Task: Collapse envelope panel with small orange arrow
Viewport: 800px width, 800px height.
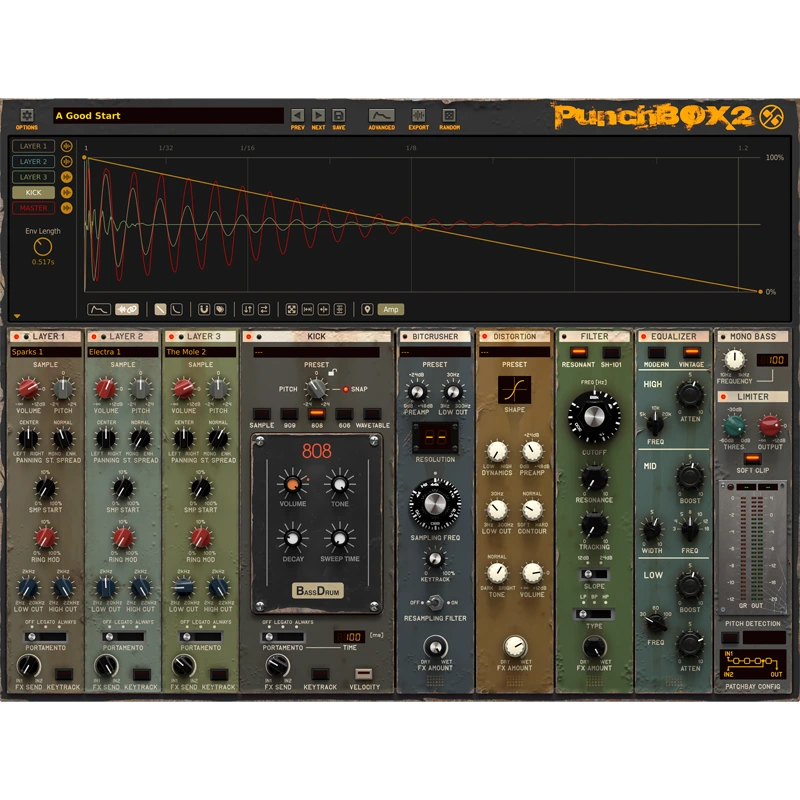Action: [17, 316]
